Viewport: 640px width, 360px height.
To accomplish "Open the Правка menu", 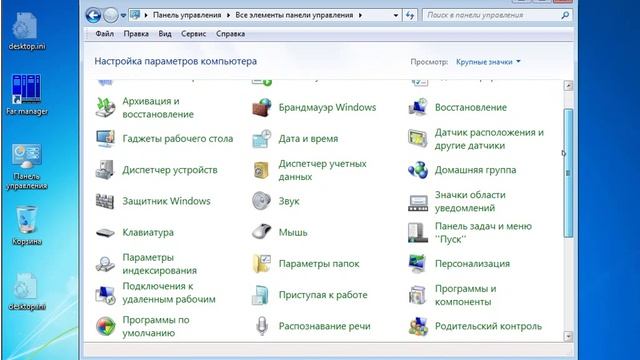I will tap(136, 34).
